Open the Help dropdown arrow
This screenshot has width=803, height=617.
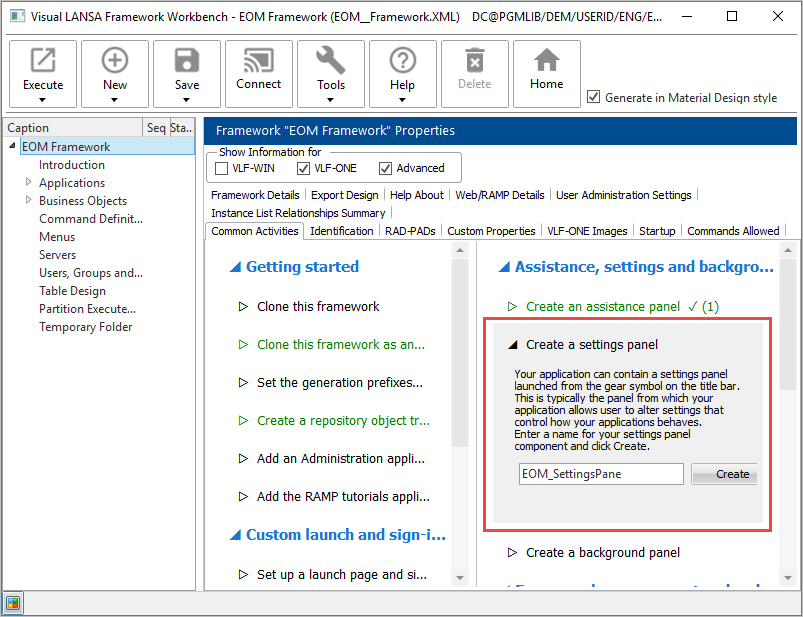403,100
